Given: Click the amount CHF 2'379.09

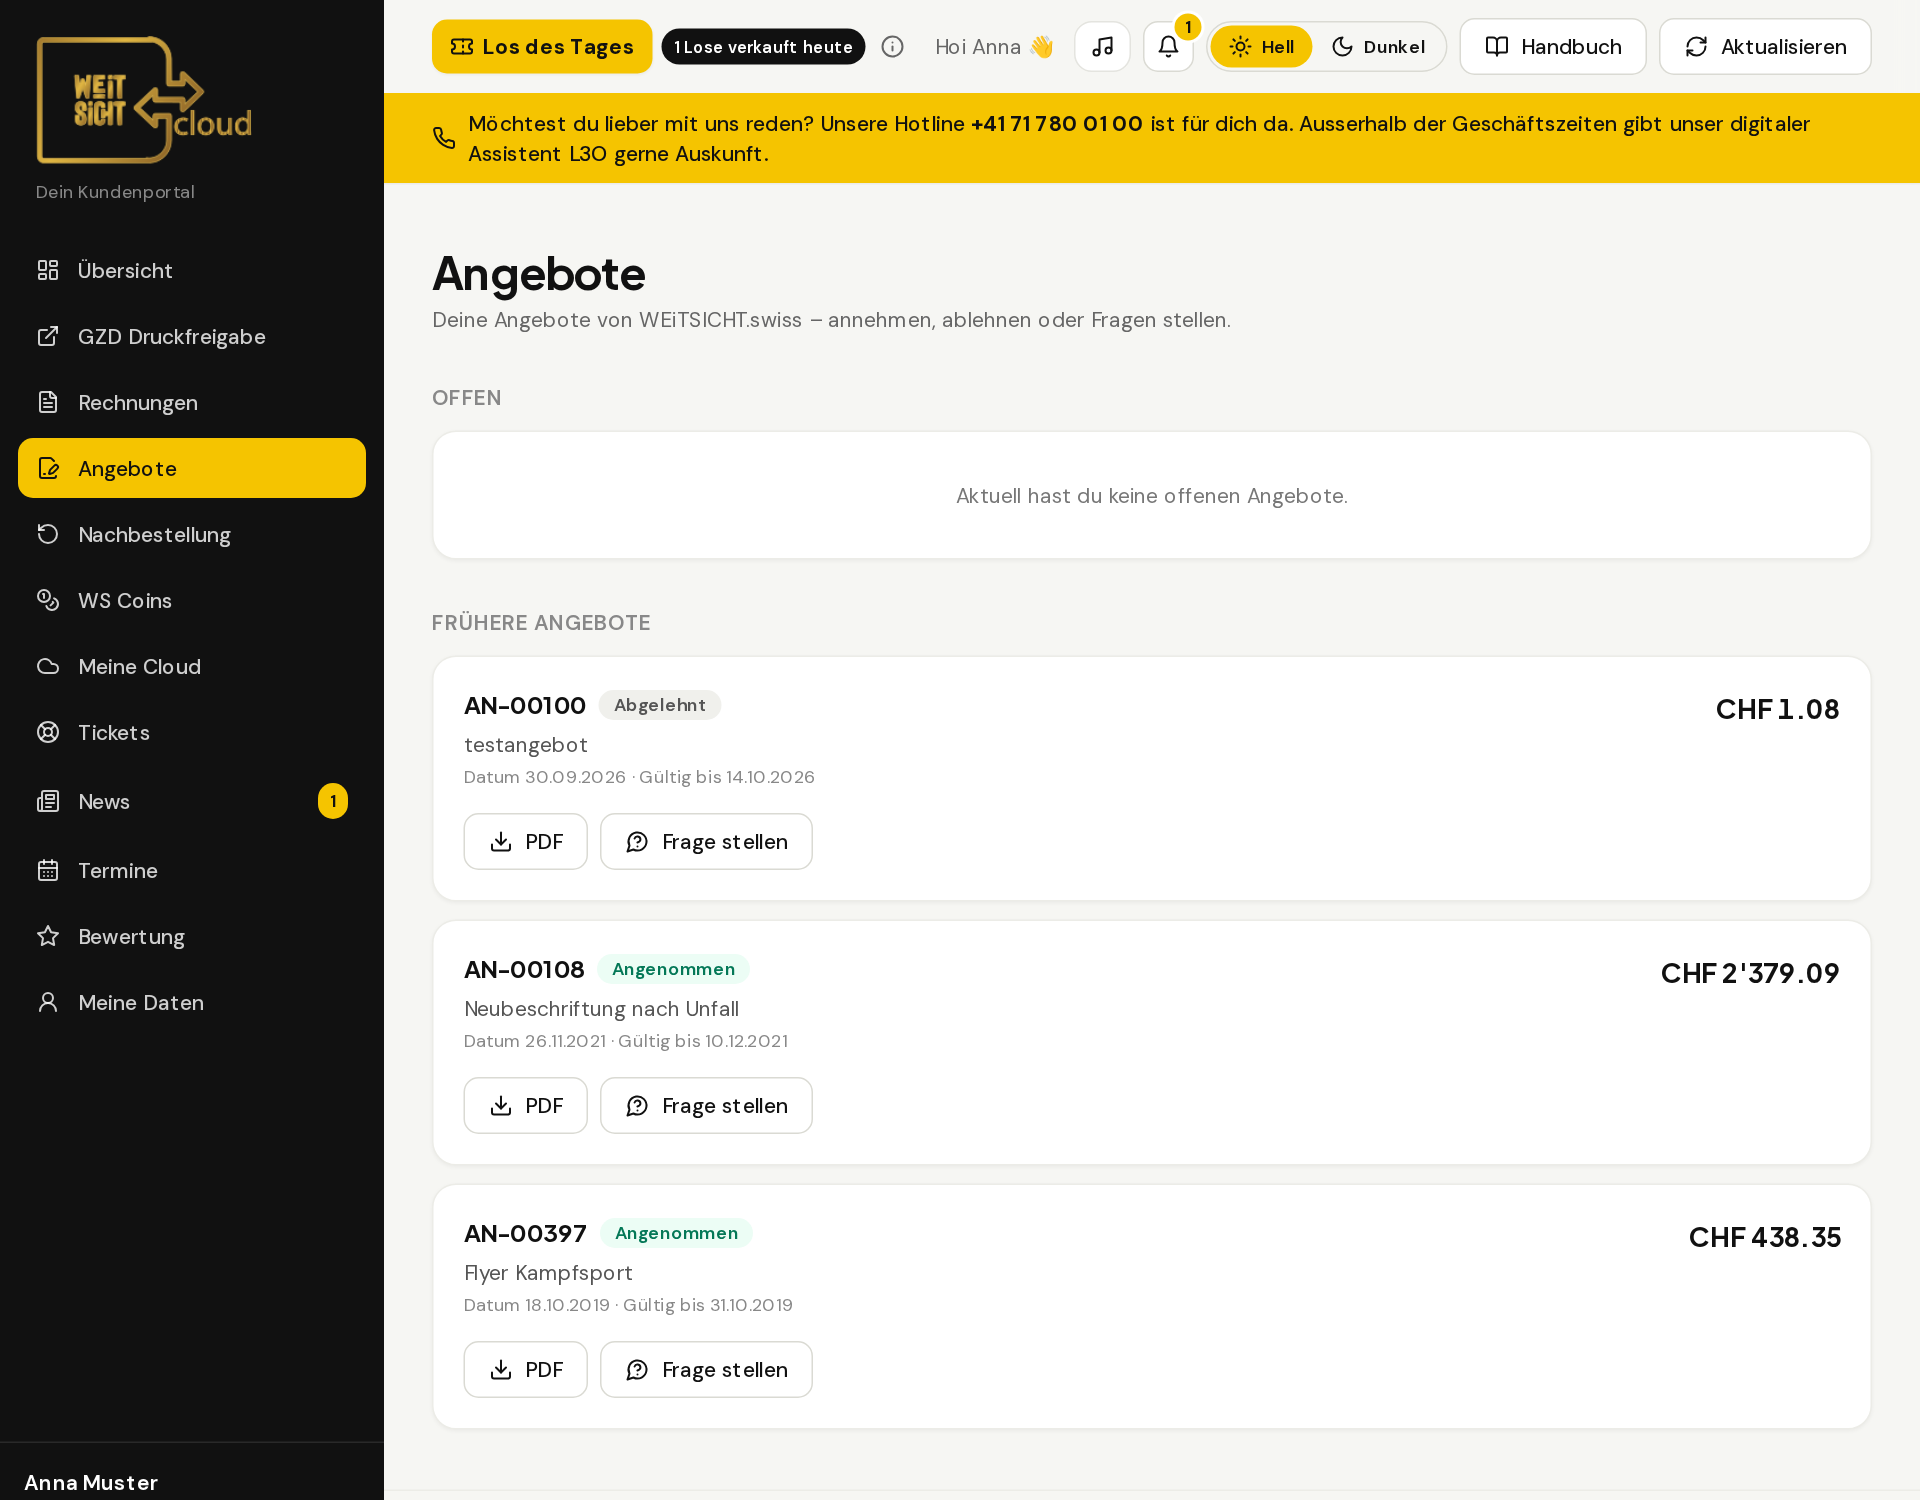Looking at the screenshot, I should (x=1750, y=973).
